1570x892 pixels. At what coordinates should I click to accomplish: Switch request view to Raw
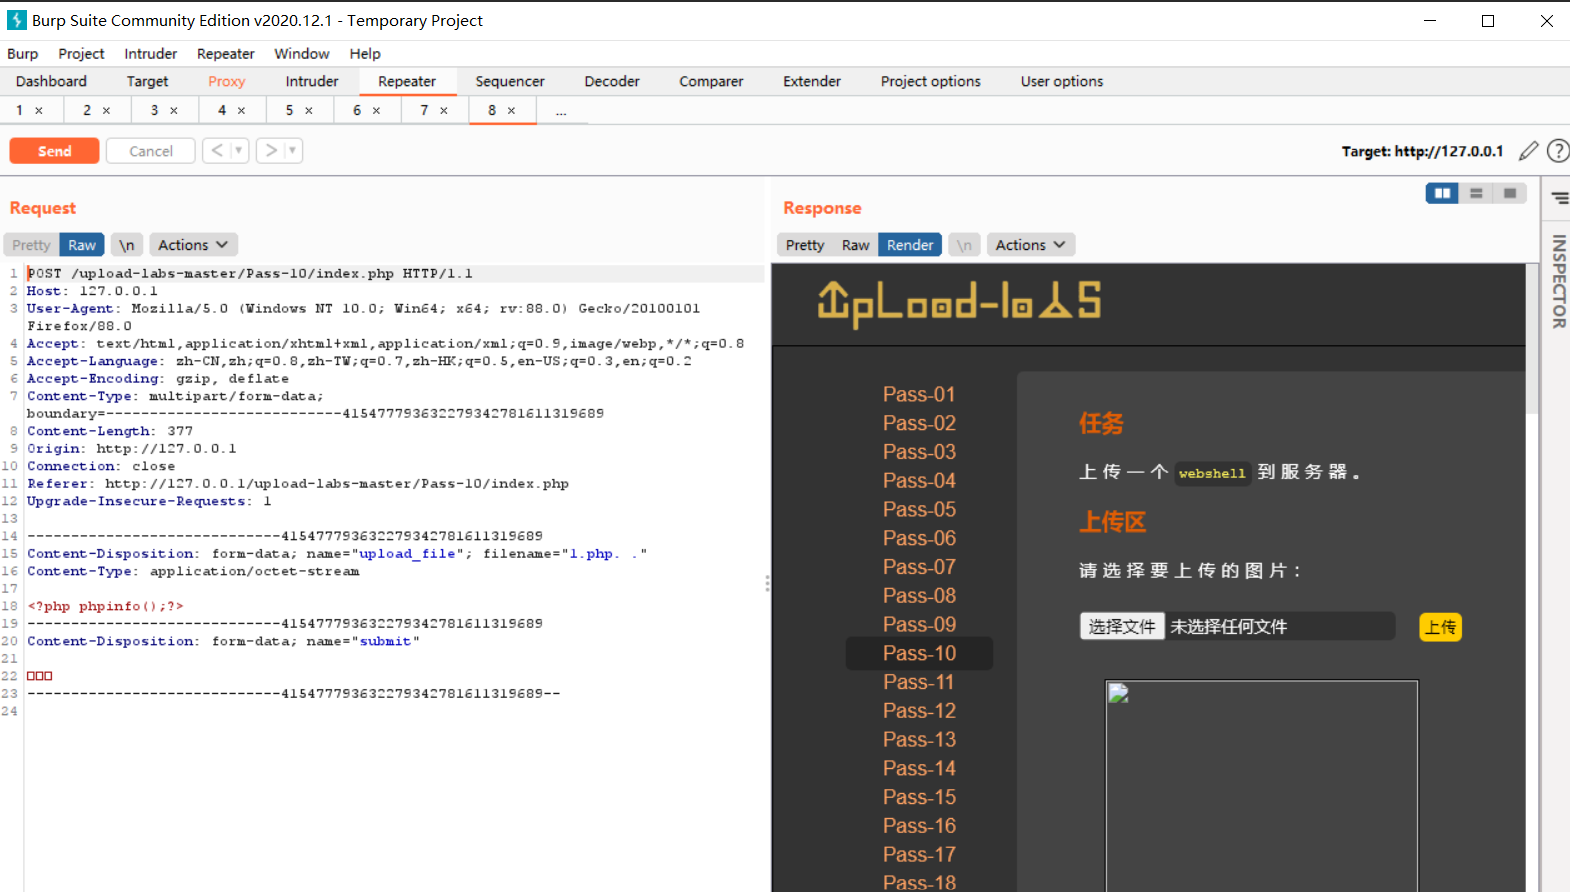[82, 245]
